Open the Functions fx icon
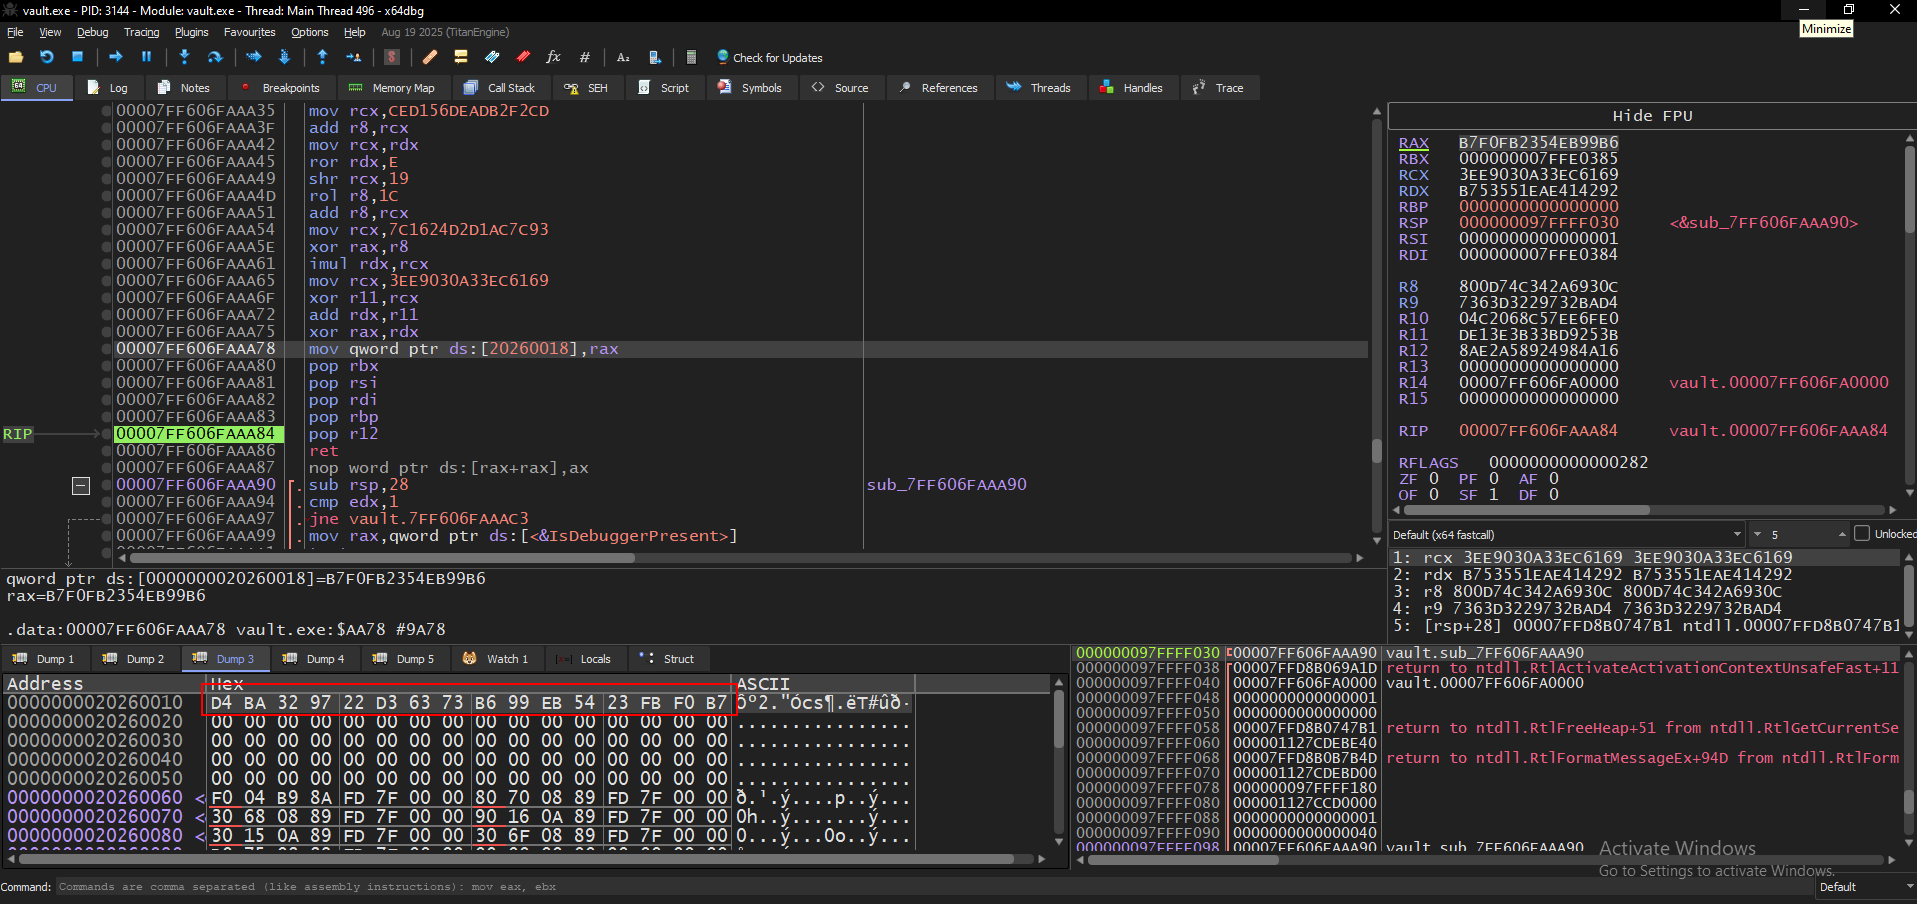Image resolution: width=1917 pixels, height=904 pixels. click(553, 57)
